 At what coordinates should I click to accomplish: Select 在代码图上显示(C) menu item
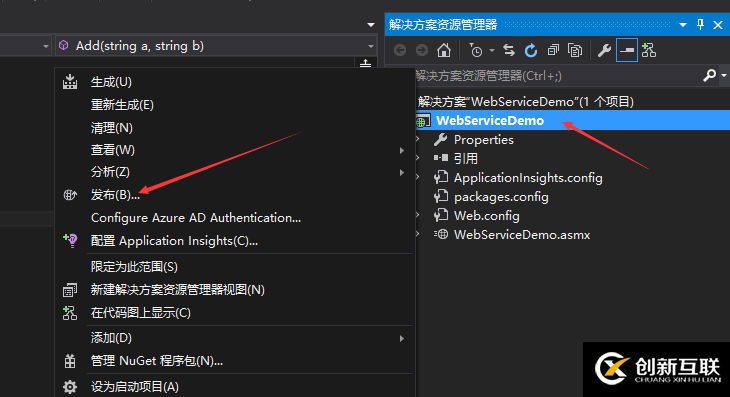(141, 312)
